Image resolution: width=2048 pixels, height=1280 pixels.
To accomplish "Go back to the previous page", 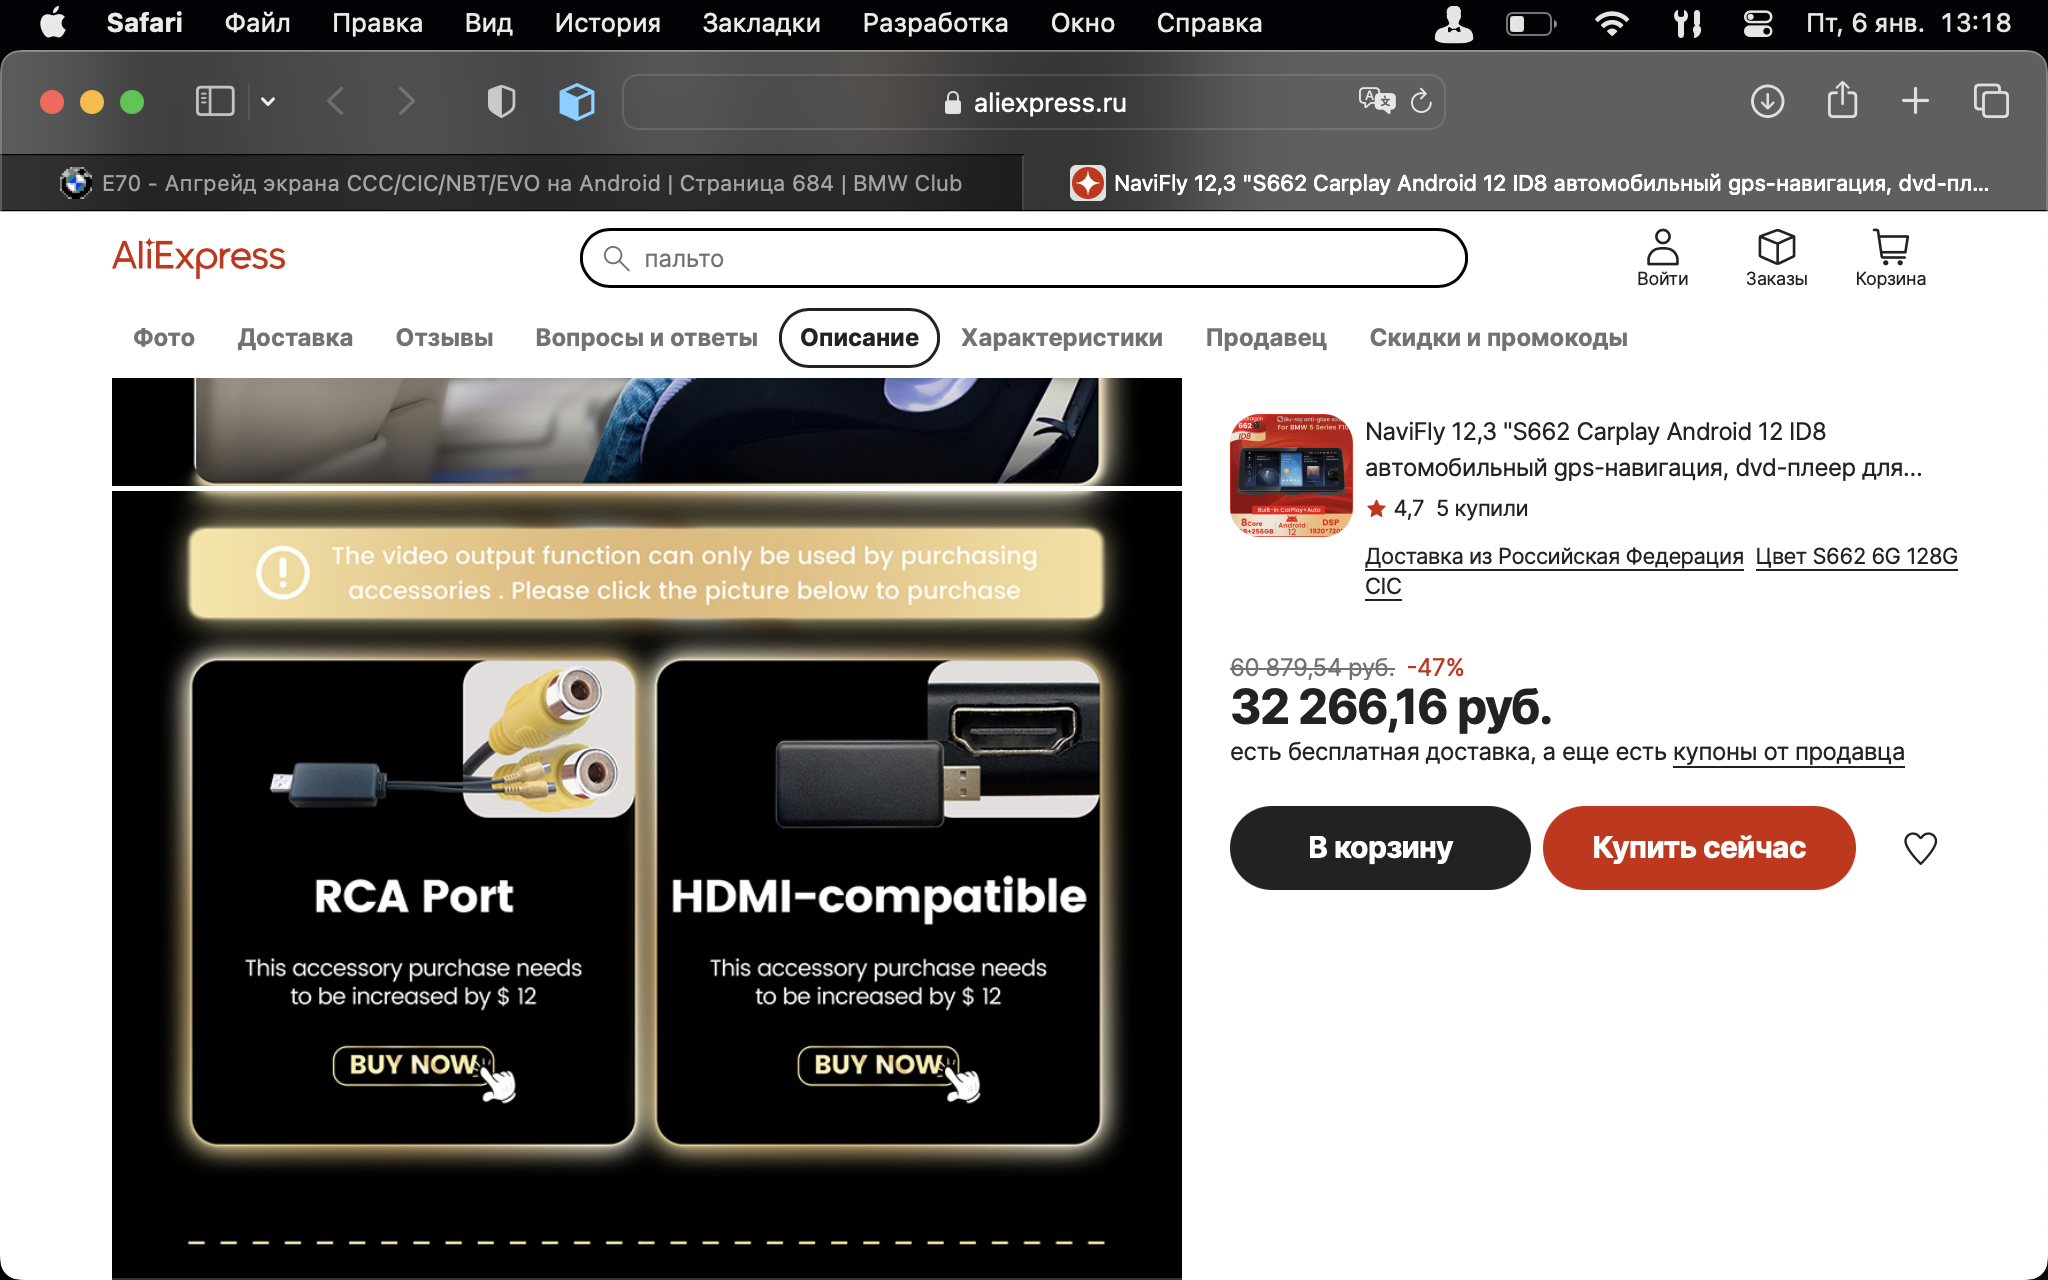I will coord(336,101).
